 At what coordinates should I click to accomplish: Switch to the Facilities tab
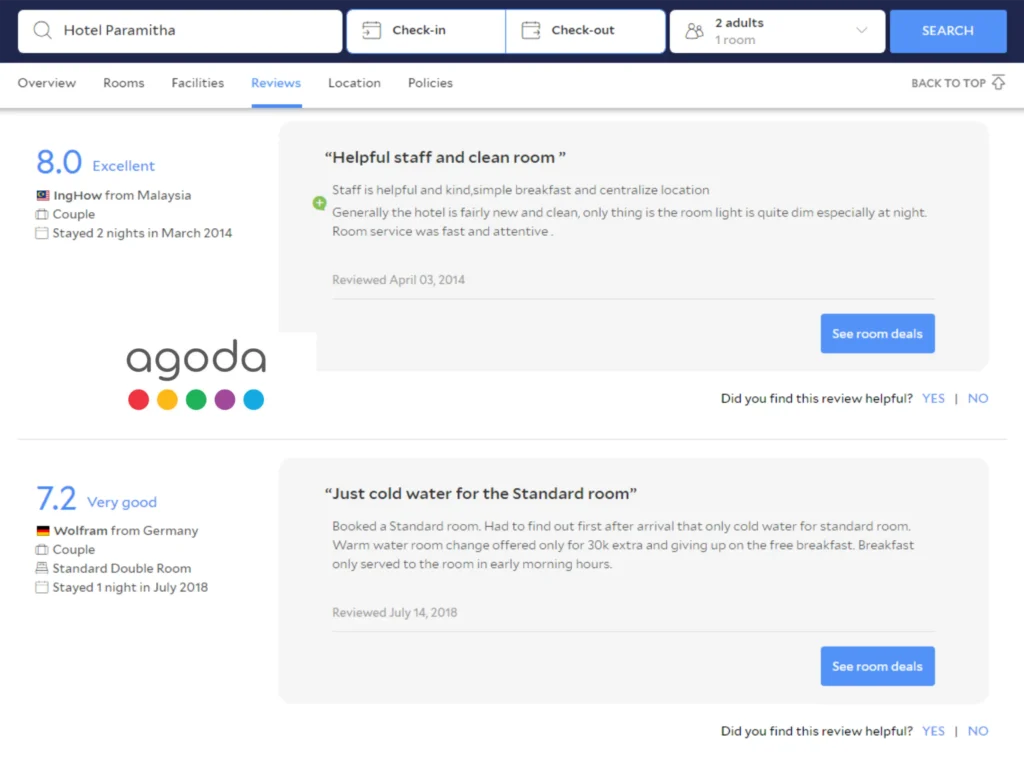click(198, 83)
